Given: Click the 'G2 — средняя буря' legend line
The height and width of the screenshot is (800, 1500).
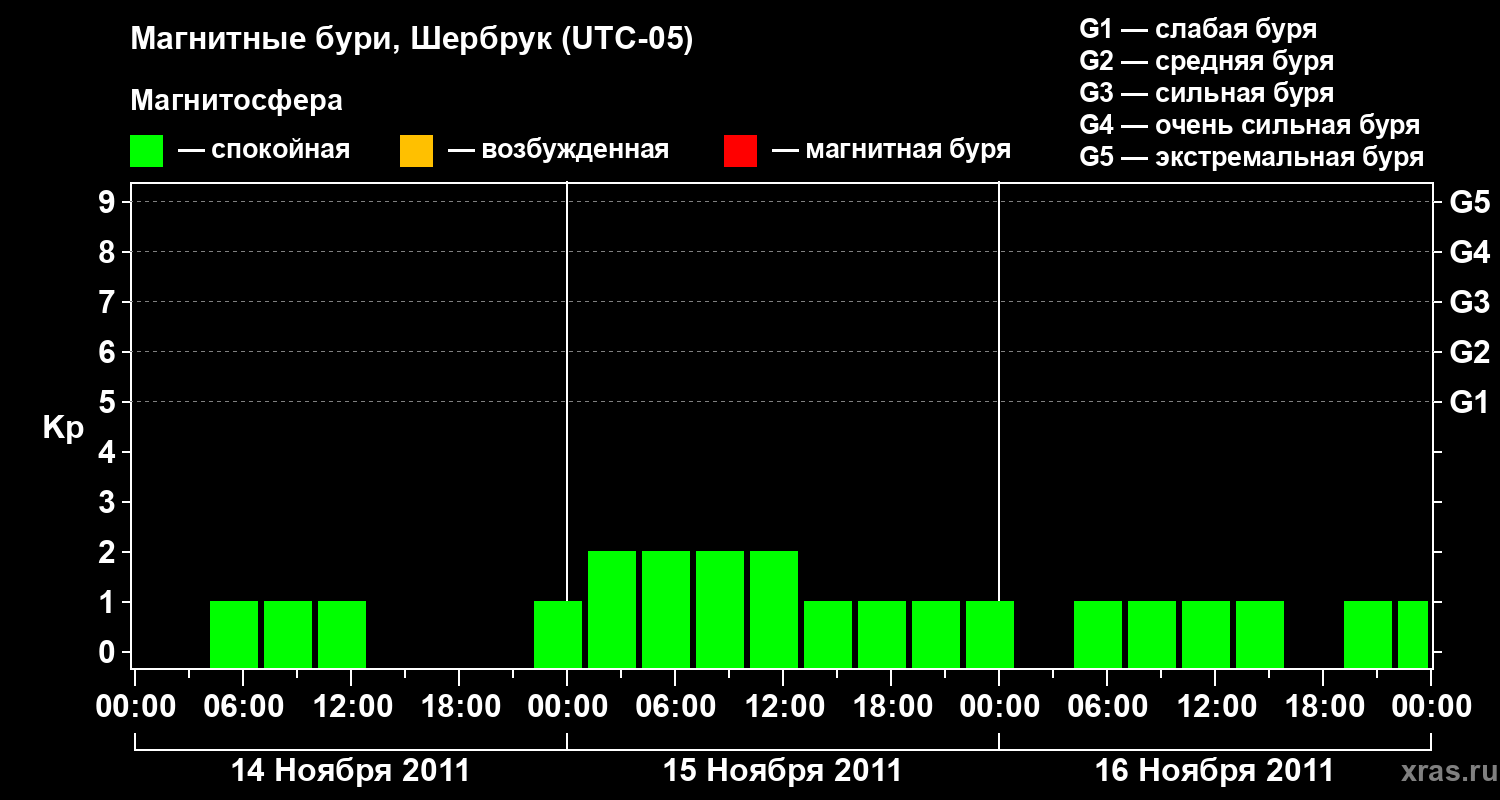Looking at the screenshot, I should (1206, 61).
